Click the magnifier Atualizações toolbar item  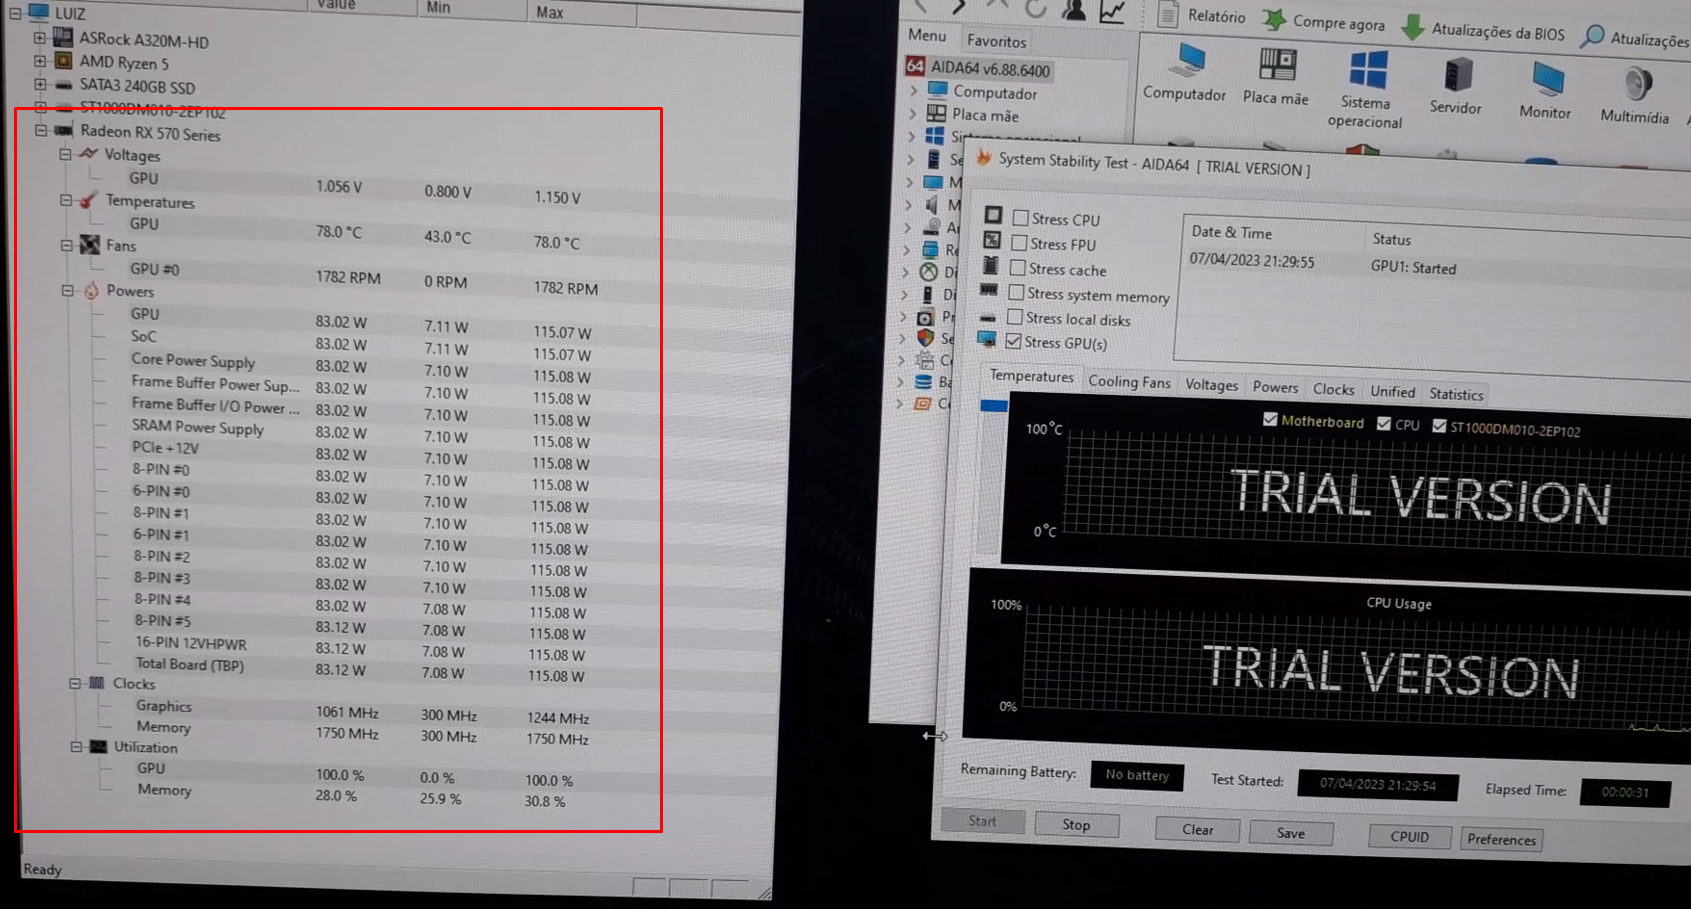(x=1636, y=38)
